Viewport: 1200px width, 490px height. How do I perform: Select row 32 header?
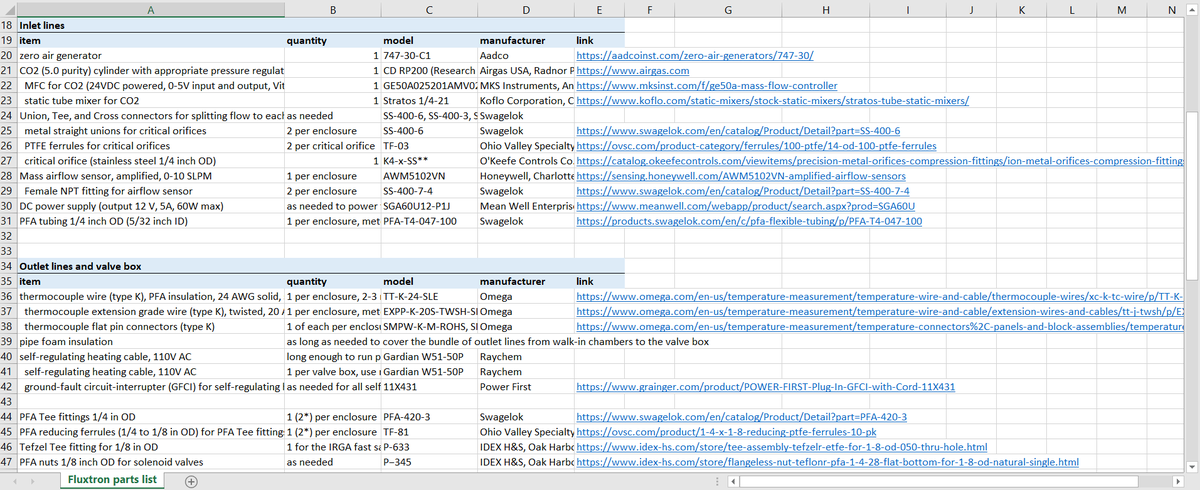click(8, 236)
